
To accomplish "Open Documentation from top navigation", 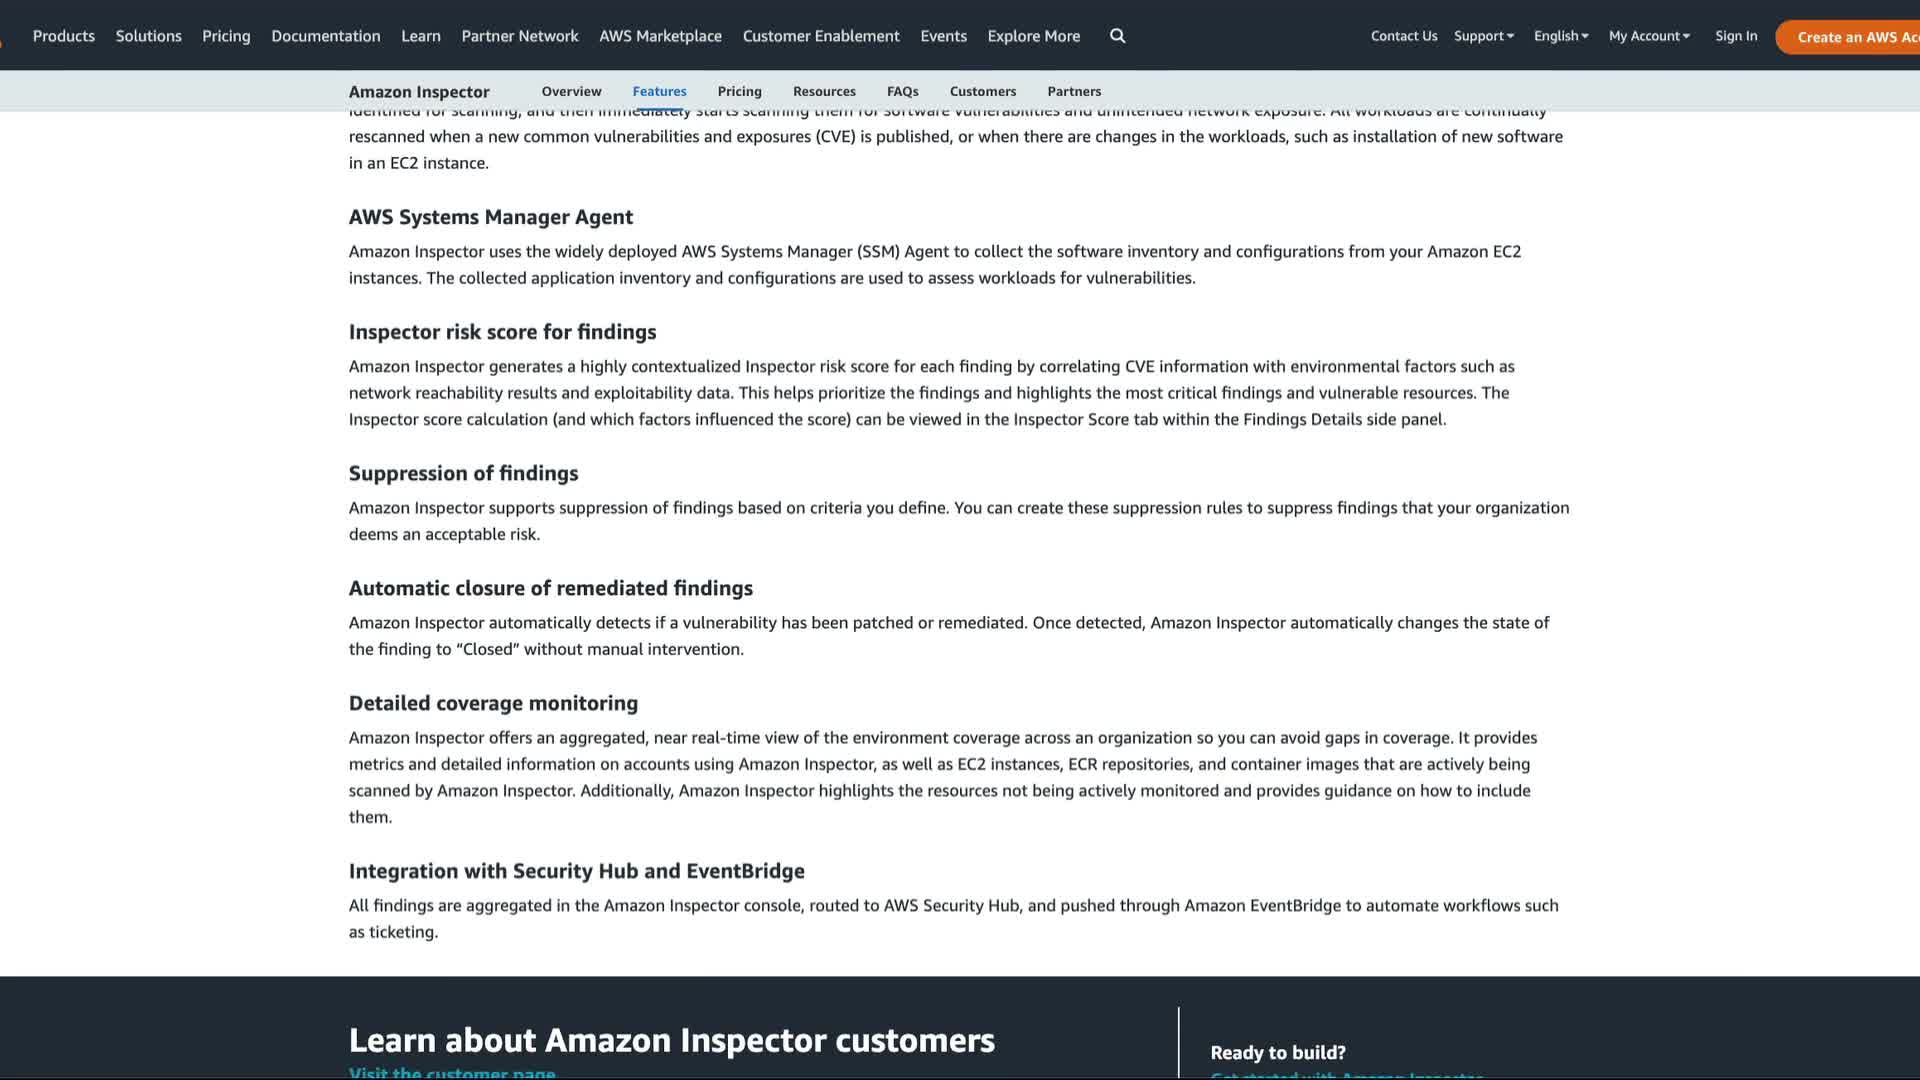I will tap(326, 36).
